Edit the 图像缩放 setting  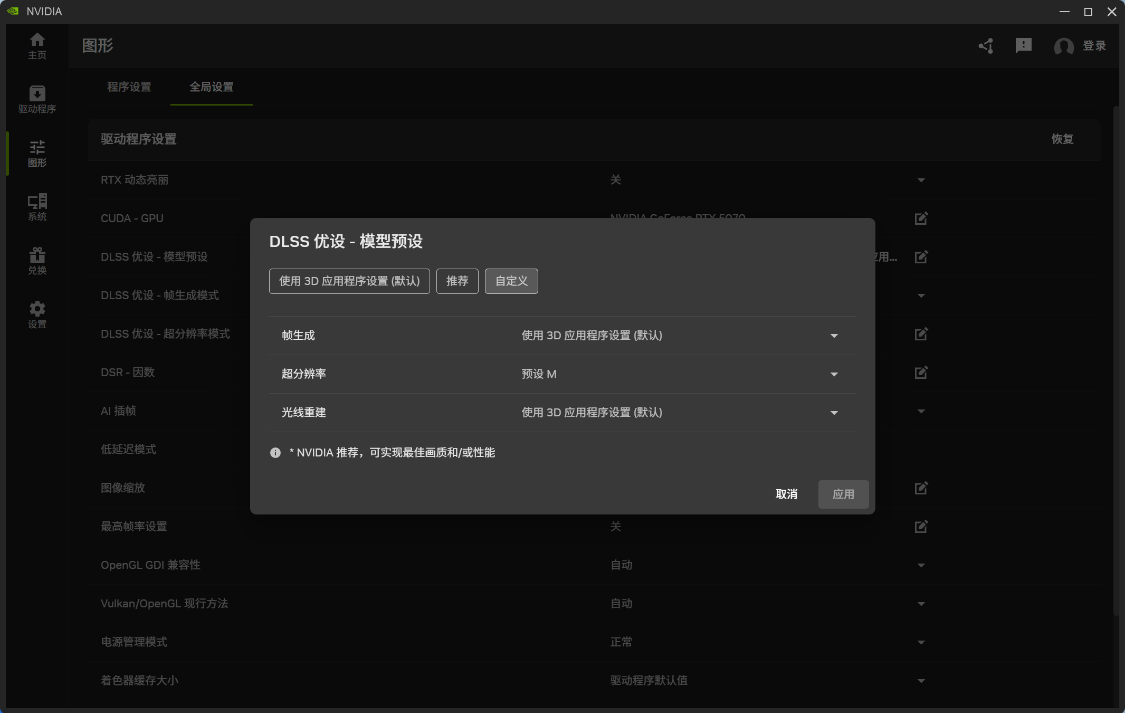point(921,488)
